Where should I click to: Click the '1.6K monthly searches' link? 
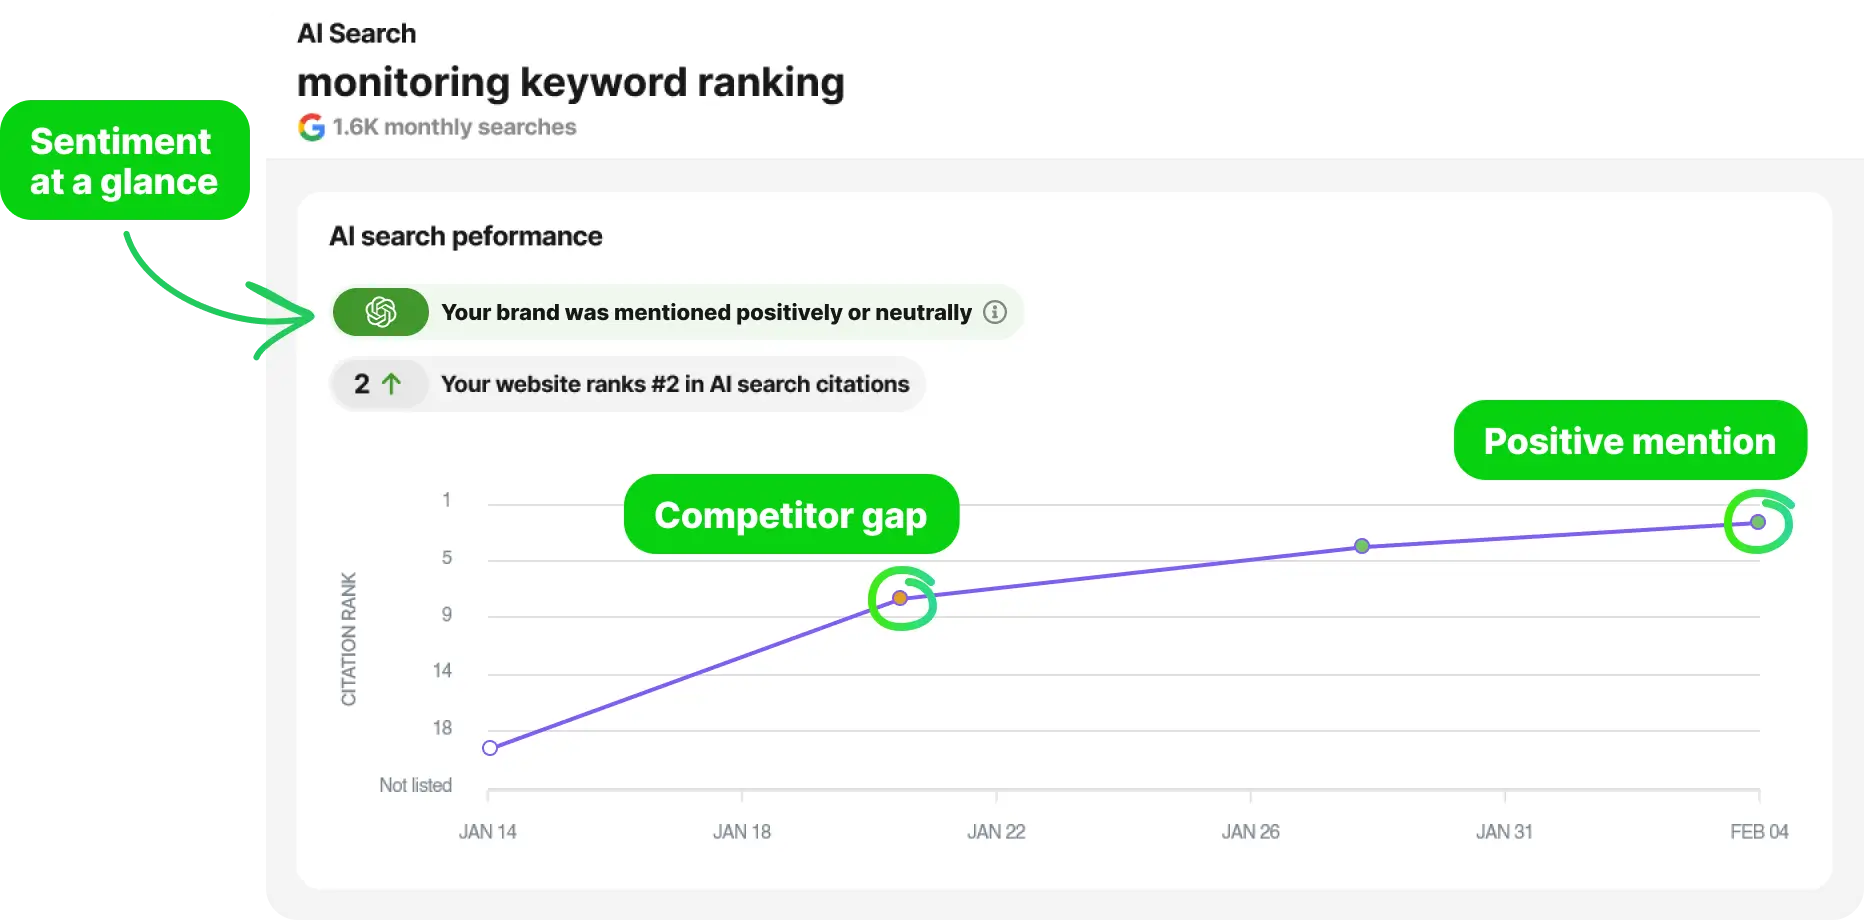[455, 127]
